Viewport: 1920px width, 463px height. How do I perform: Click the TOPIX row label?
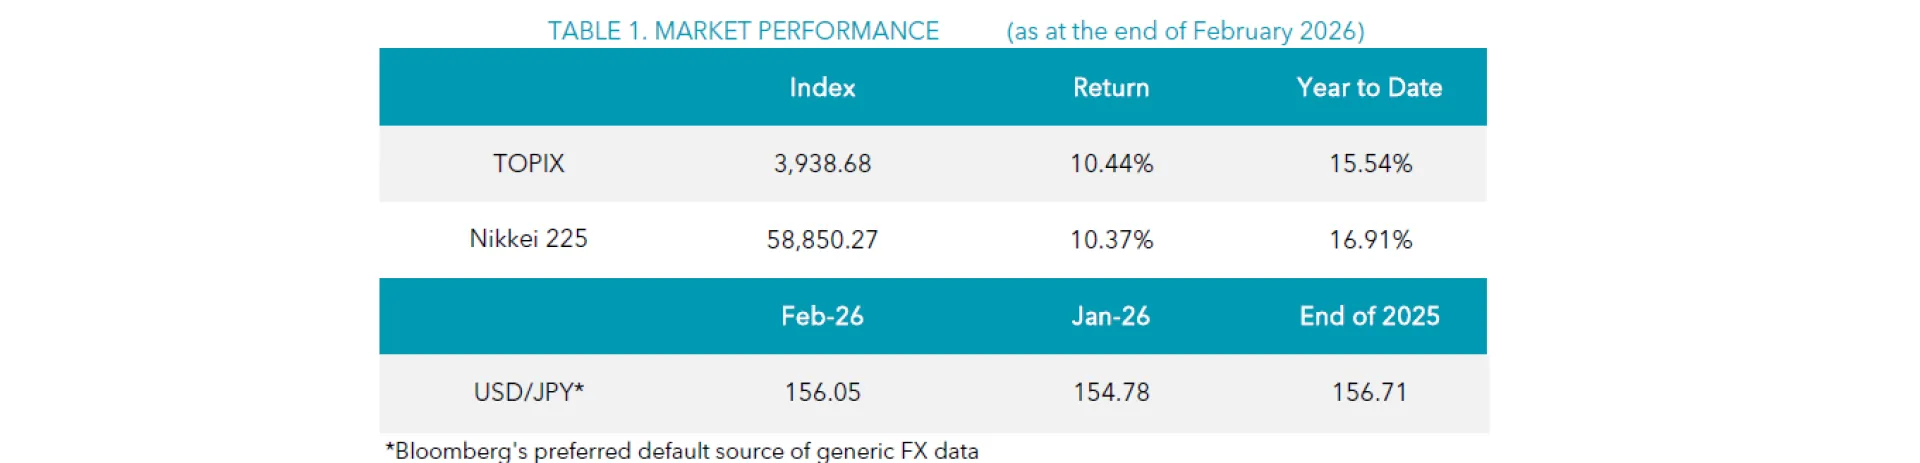coord(528,163)
